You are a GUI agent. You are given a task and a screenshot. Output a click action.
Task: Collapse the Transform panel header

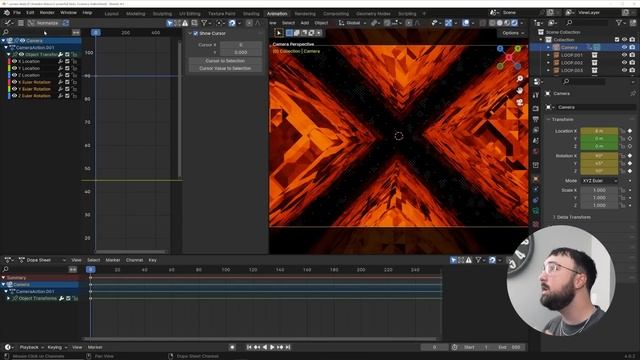pyautogui.click(x=562, y=120)
